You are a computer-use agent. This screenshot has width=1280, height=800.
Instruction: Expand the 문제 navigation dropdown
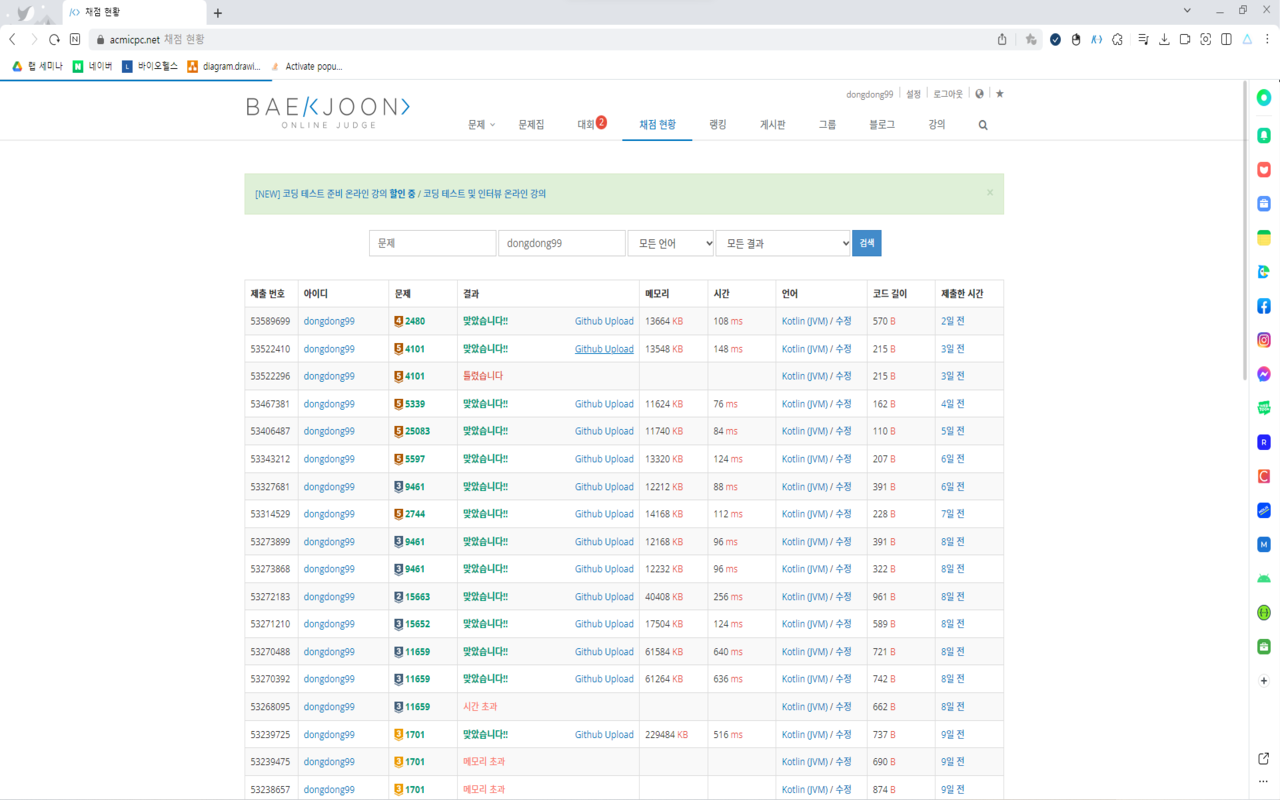tap(479, 124)
